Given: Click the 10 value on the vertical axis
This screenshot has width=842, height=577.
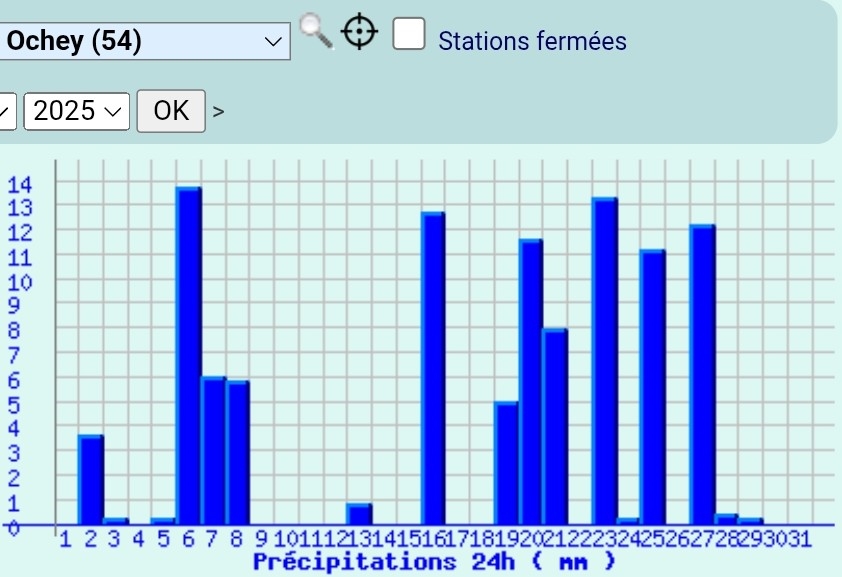Looking at the screenshot, I should tap(20, 282).
